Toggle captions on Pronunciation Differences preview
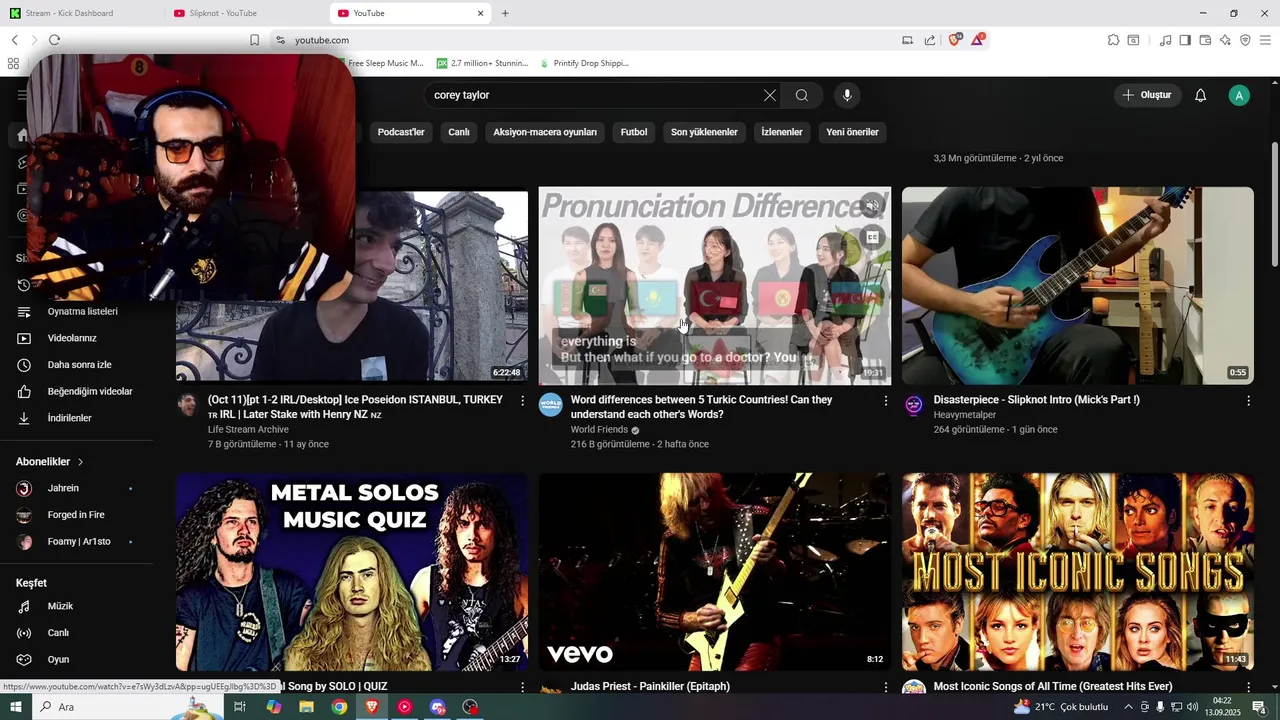1280x720 pixels. 872,238
